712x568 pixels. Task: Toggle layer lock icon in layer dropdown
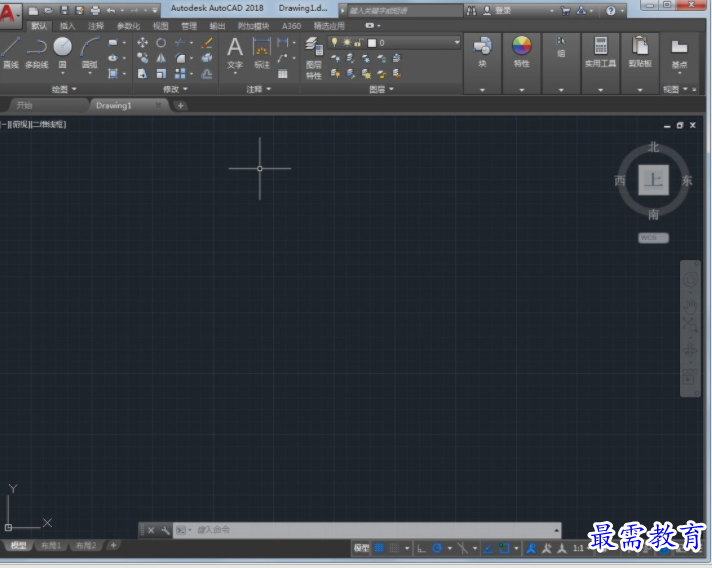358,43
